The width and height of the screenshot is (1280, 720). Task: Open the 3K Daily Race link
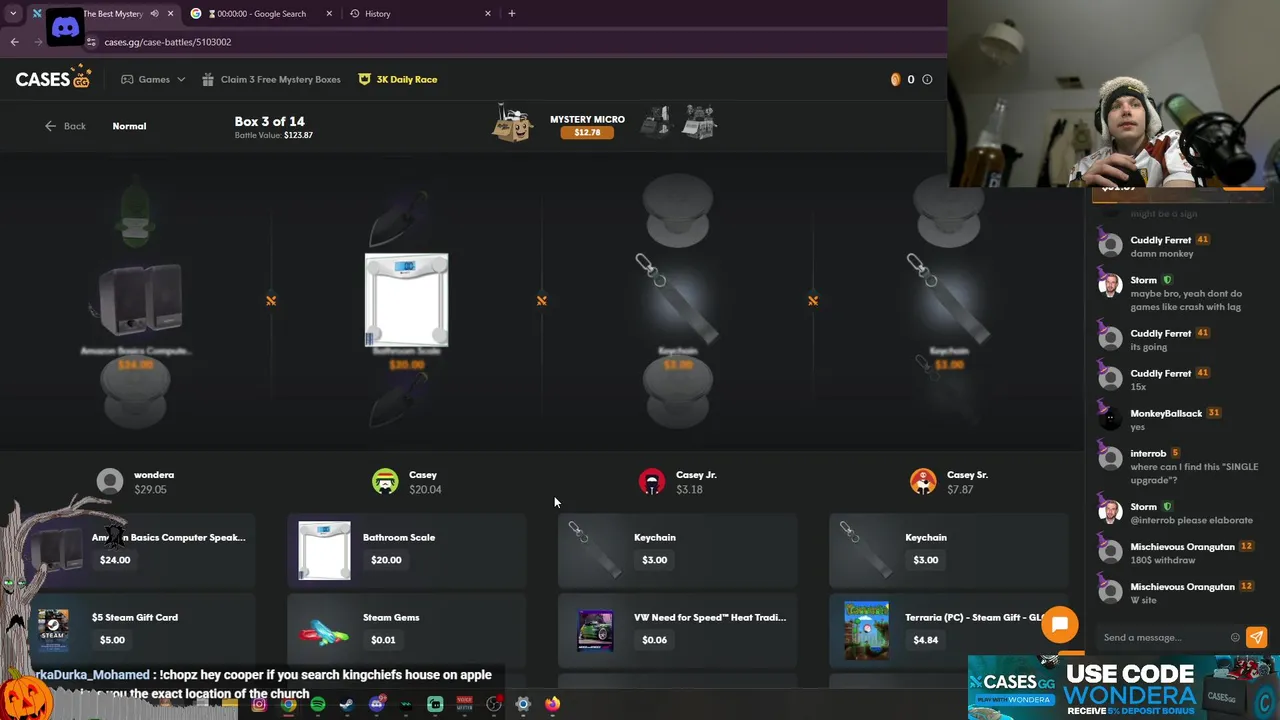click(x=398, y=79)
